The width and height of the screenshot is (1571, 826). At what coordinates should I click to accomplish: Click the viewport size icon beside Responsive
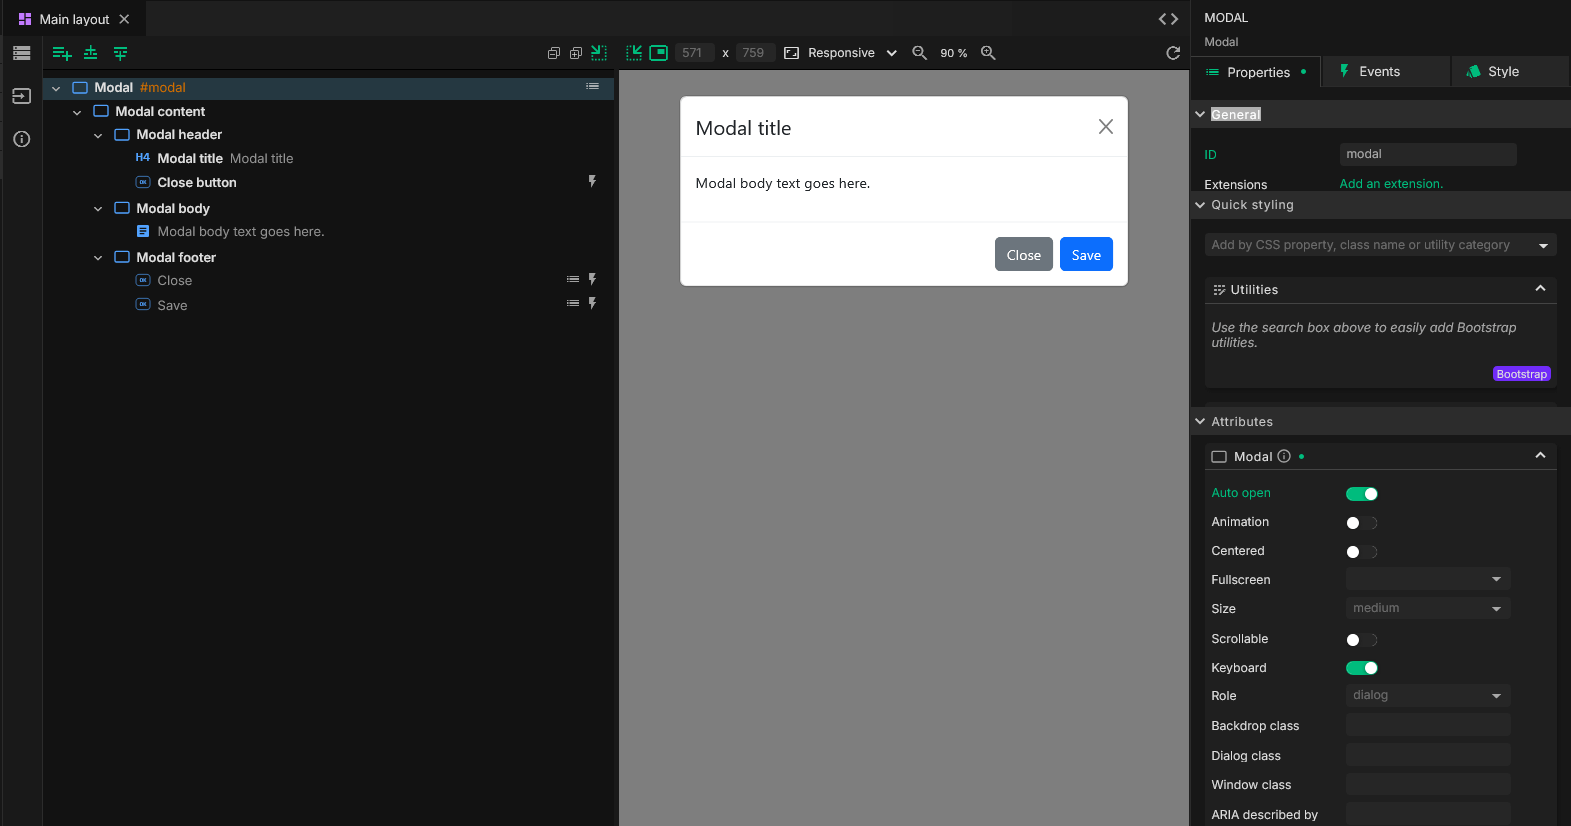(791, 53)
